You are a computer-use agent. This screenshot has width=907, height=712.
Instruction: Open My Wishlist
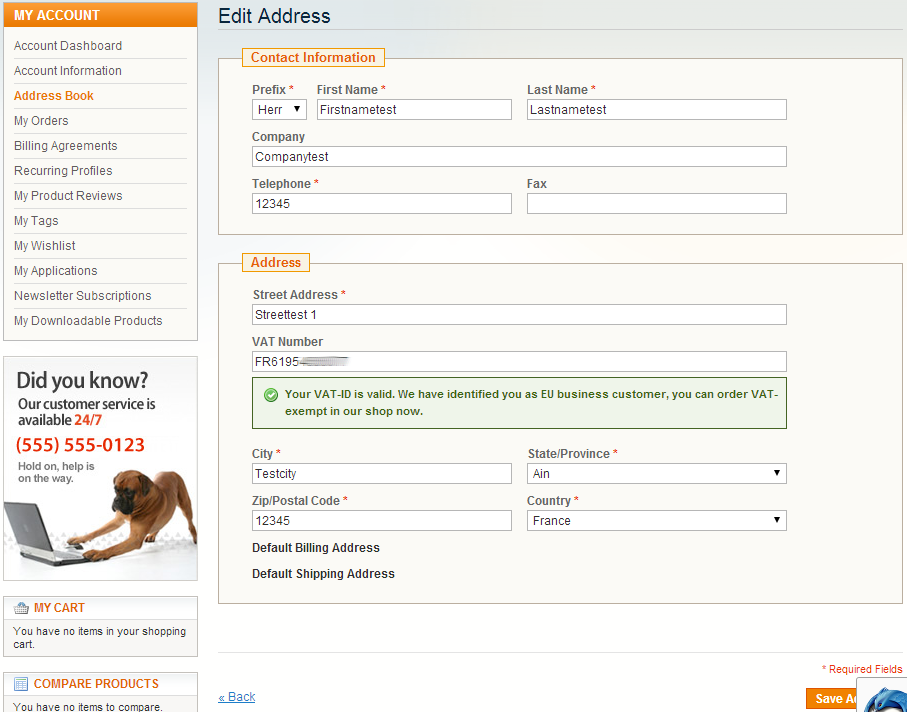[x=44, y=245]
